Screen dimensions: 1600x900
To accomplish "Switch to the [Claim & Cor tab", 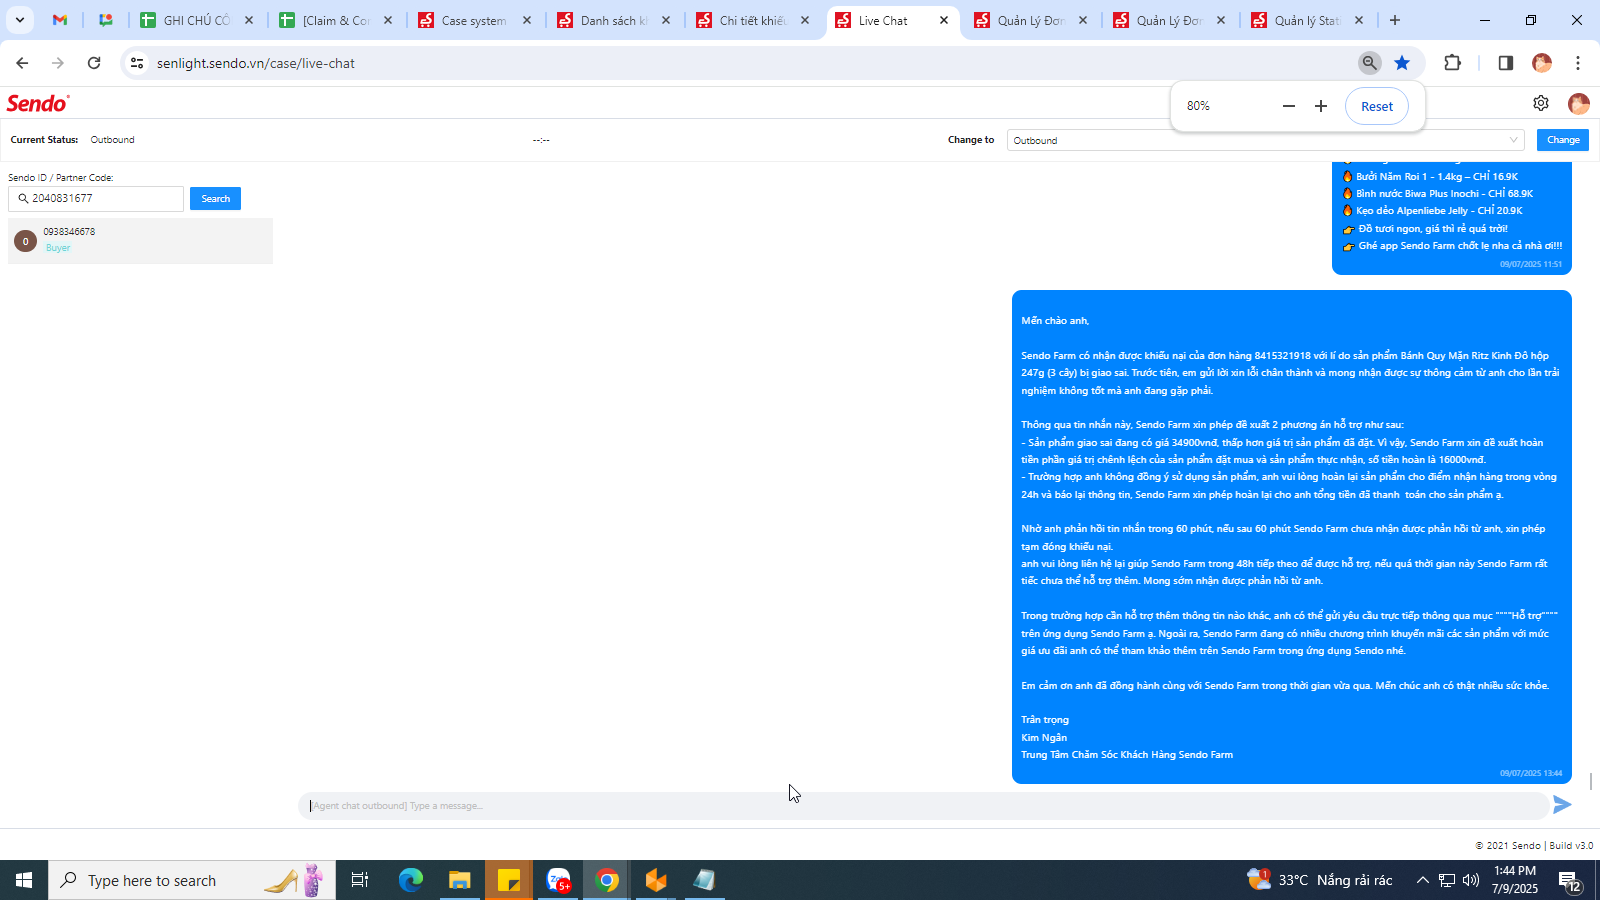I will point(336,20).
